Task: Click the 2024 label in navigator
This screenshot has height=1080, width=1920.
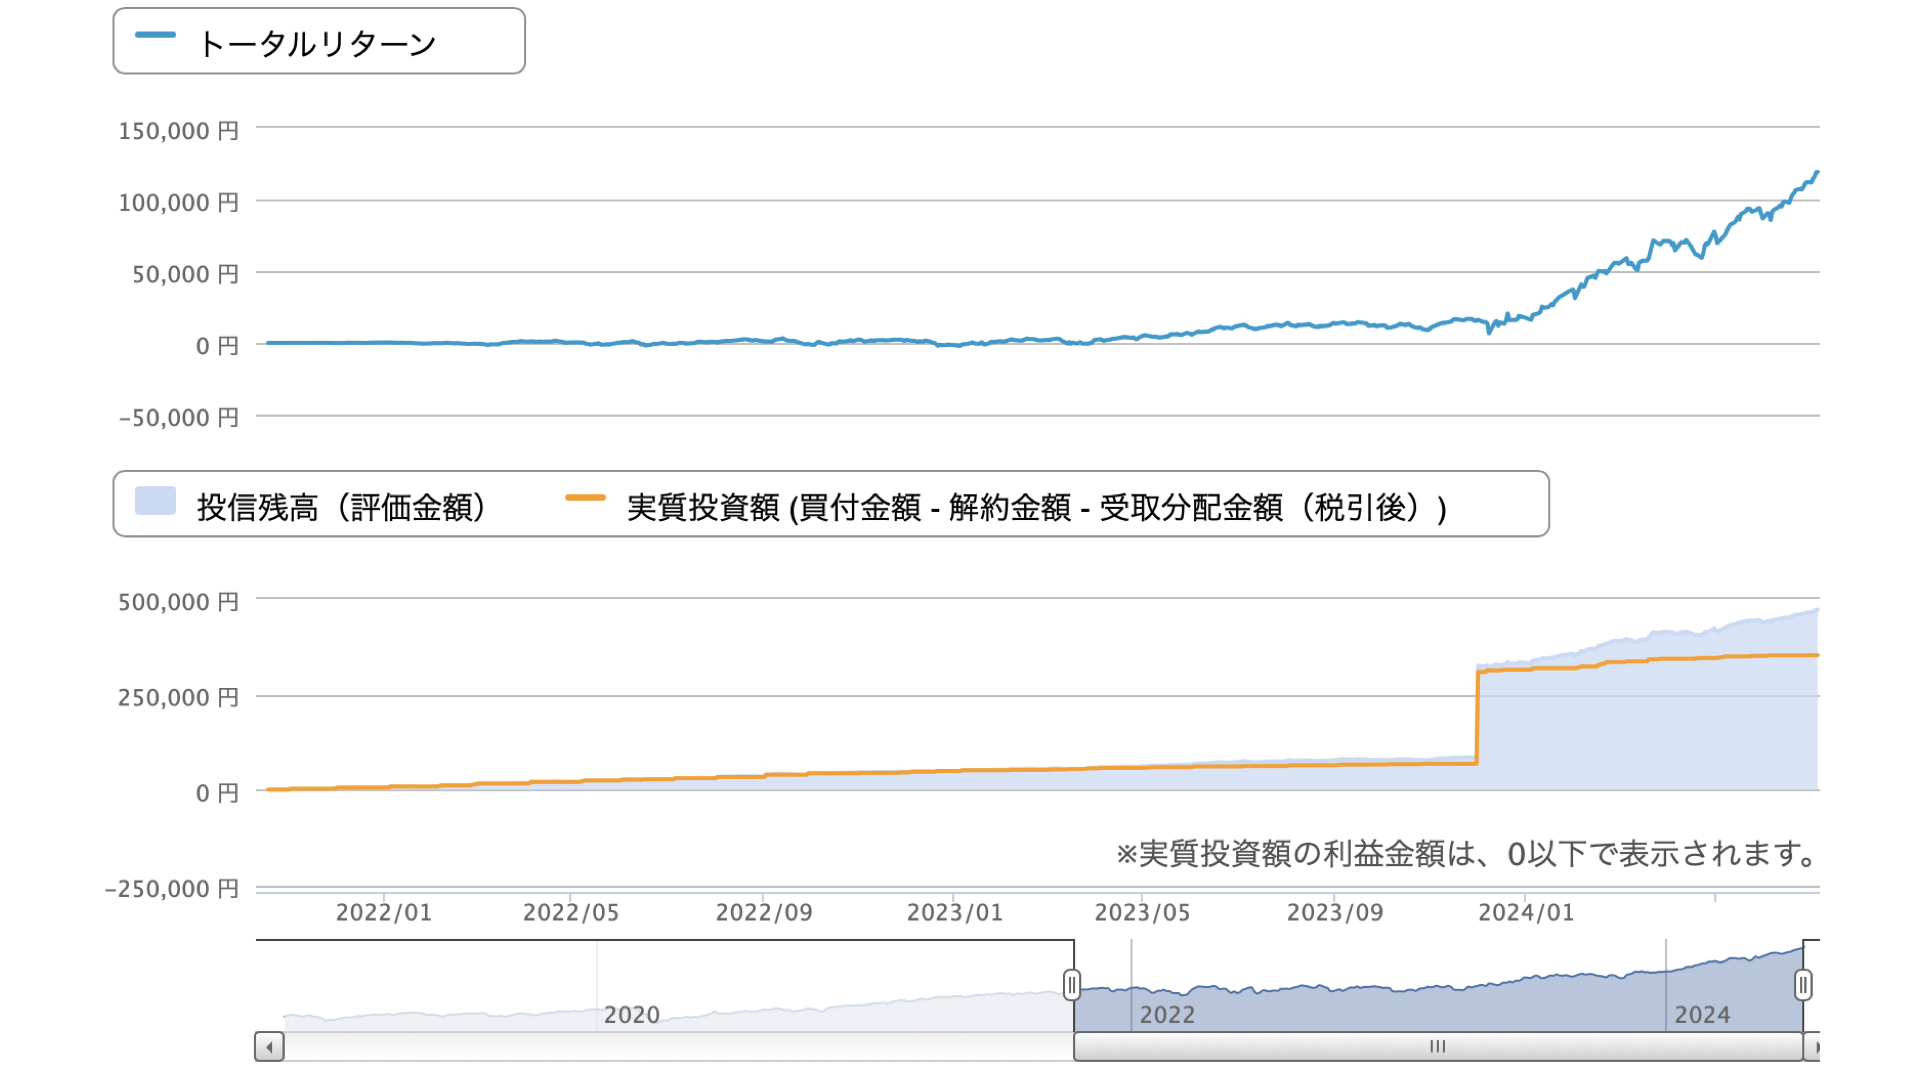Action: 1702,1015
